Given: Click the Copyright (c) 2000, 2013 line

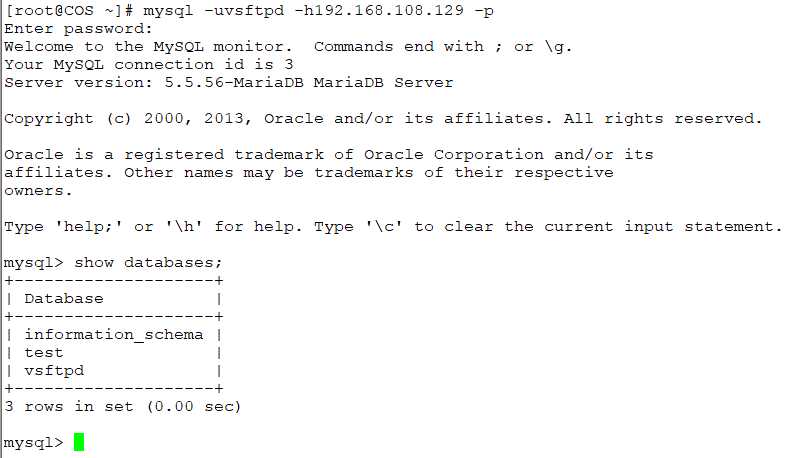Looking at the screenshot, I should tap(129, 119).
